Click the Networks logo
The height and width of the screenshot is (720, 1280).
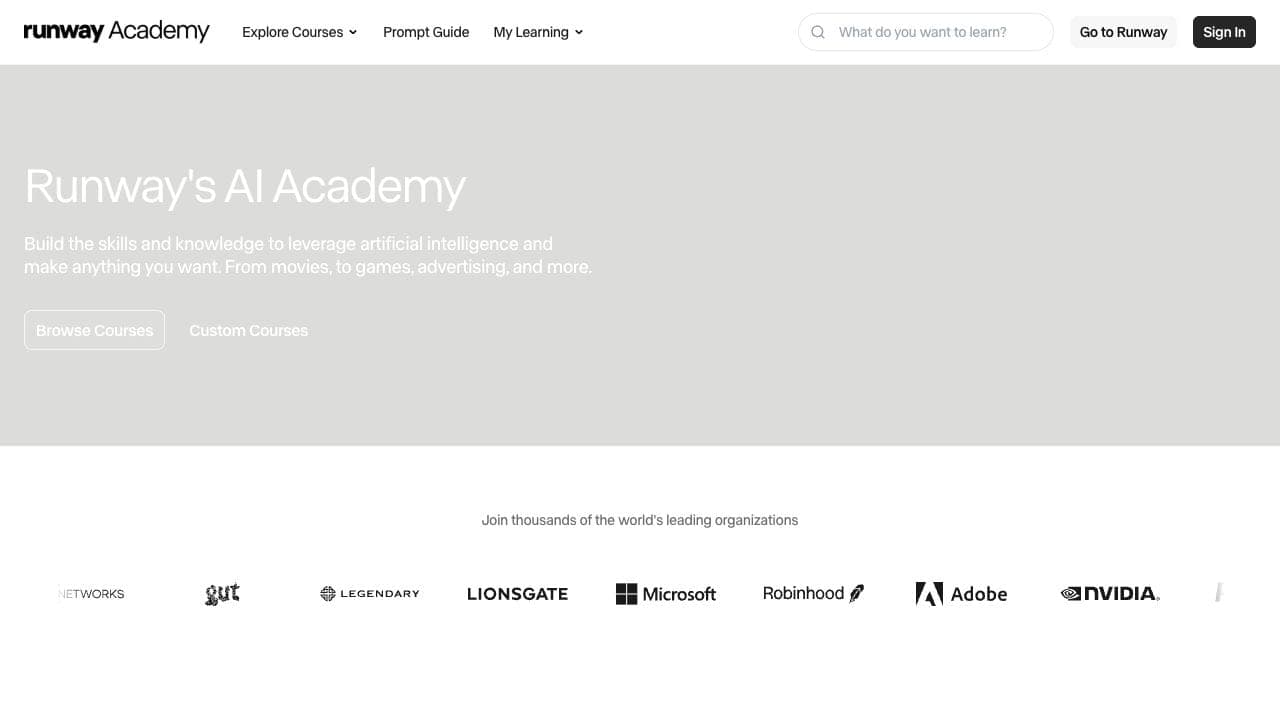(x=91, y=594)
